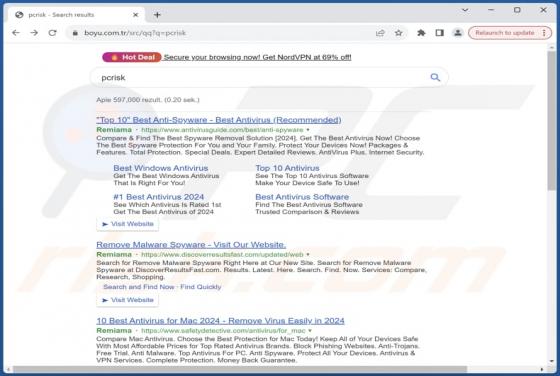Open a new tab with plus button
The height and width of the screenshot is (376, 560).
pos(157,15)
